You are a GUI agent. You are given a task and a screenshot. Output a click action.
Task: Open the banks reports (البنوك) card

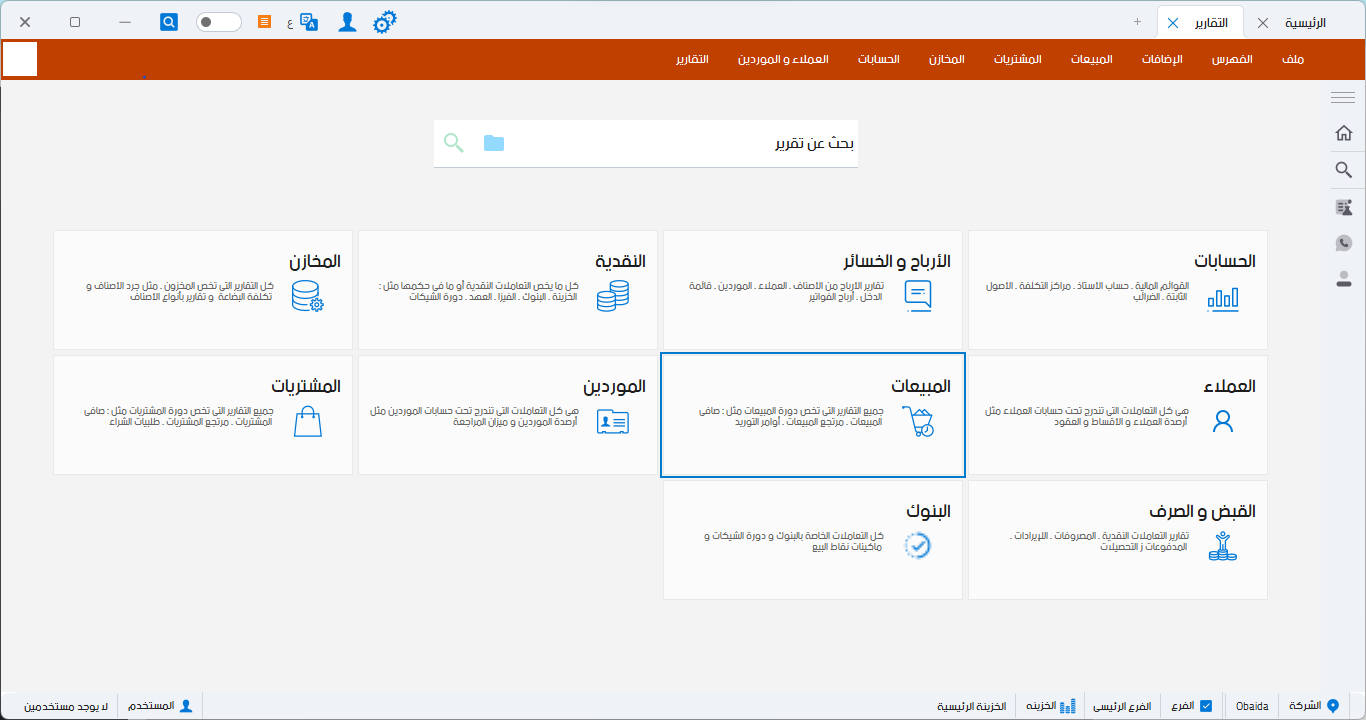(x=812, y=540)
